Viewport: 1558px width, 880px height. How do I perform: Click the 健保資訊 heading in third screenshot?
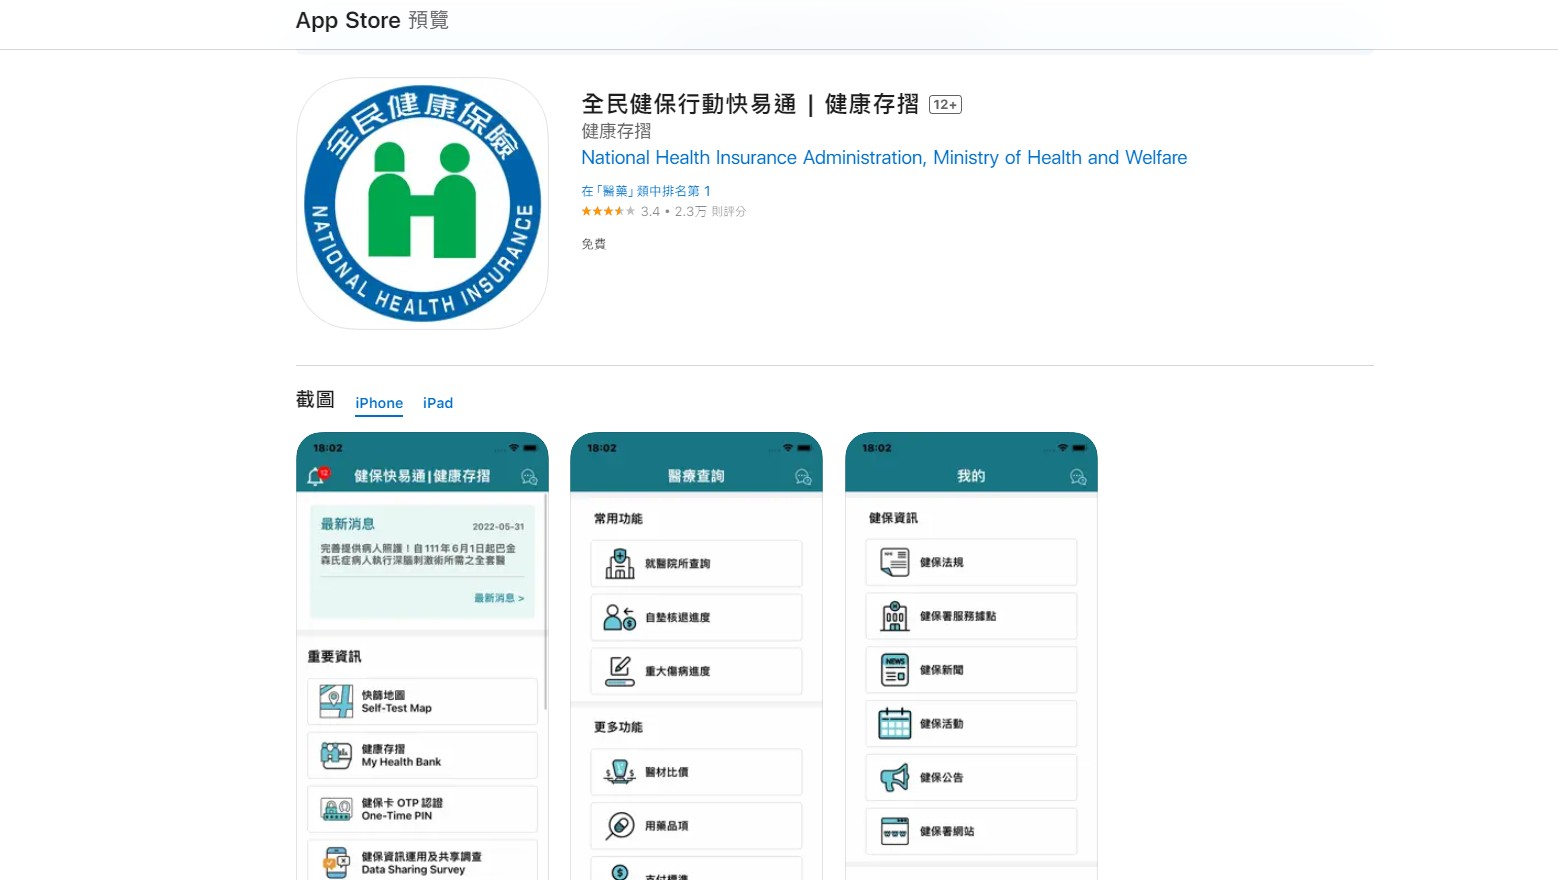(893, 518)
